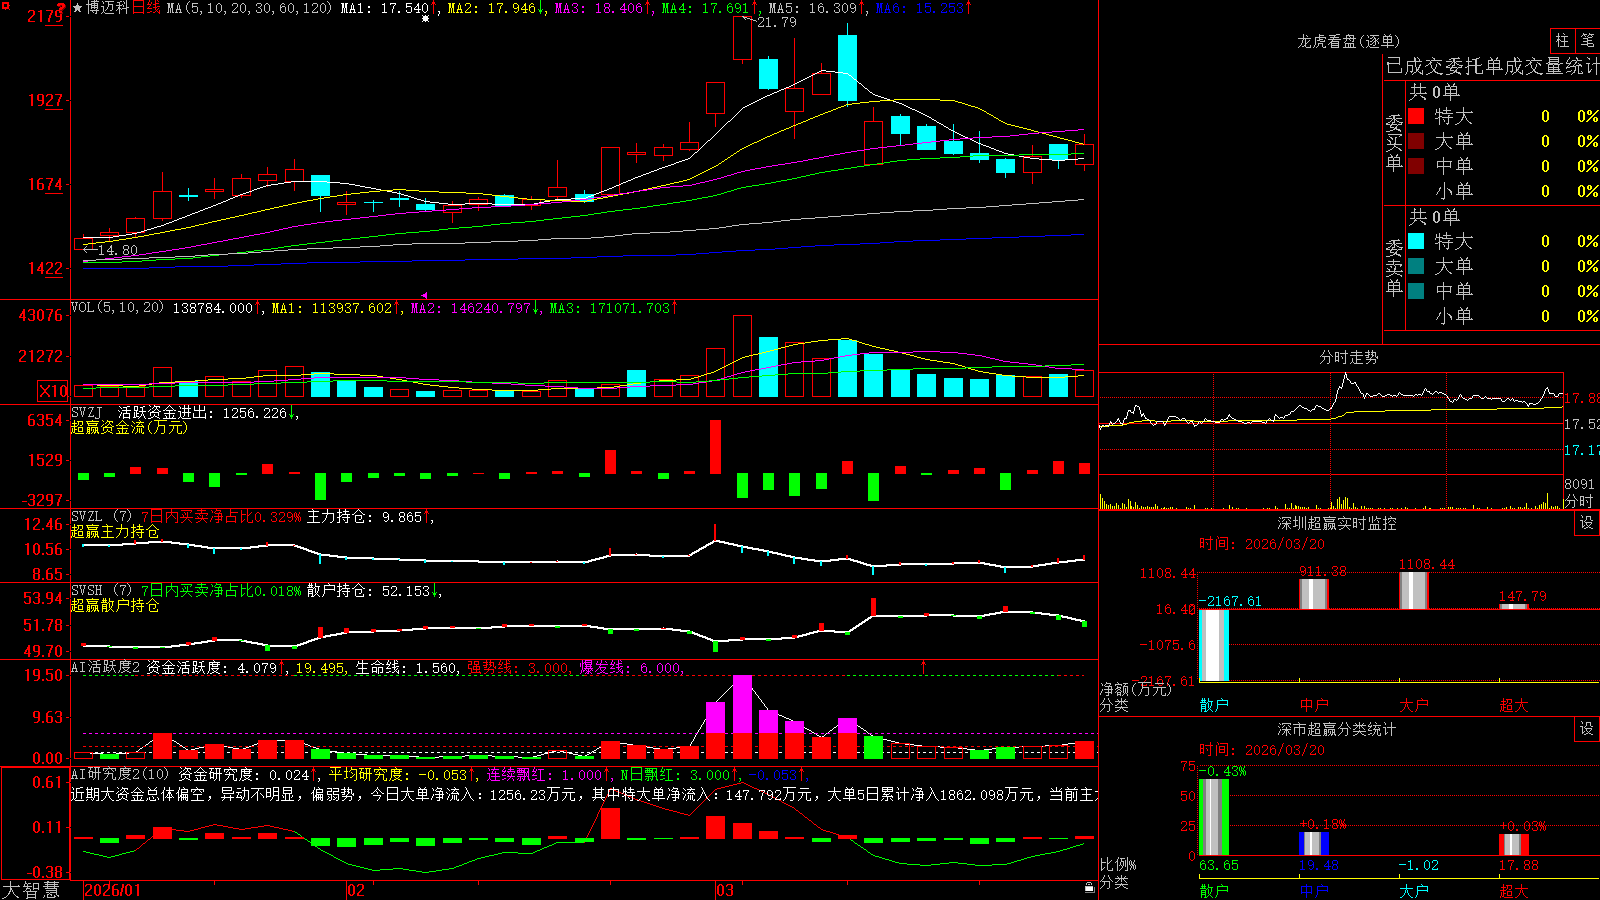Switch 龙虎看盘 to 柱 bar view
The height and width of the screenshot is (900, 1600).
point(1562,41)
